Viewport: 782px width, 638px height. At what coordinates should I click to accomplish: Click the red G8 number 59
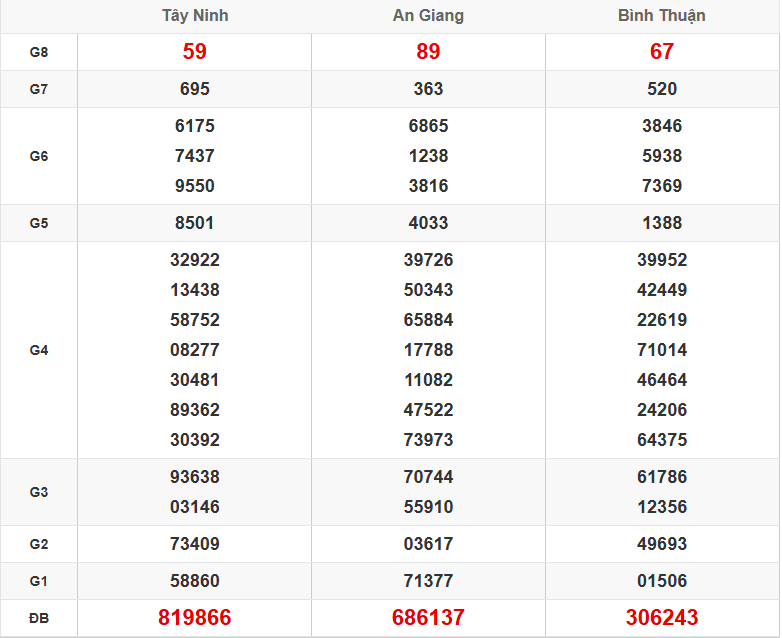point(194,52)
